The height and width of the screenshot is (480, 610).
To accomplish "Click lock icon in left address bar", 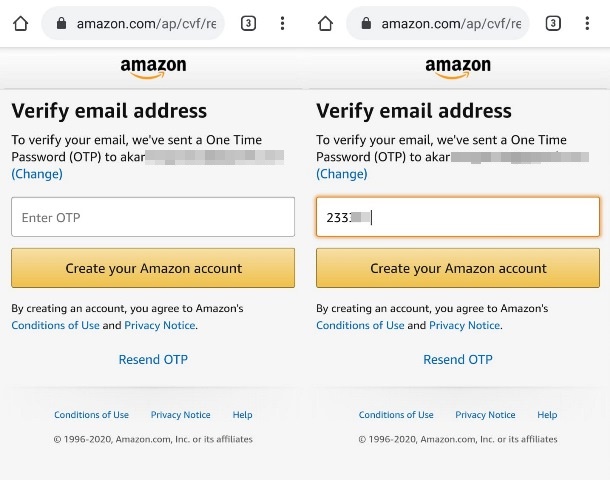I will [x=61, y=23].
